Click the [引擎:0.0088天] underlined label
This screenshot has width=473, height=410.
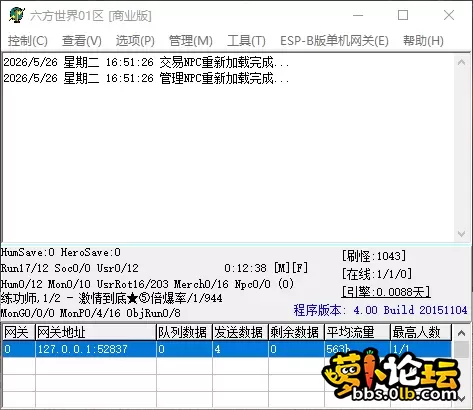click(386, 292)
